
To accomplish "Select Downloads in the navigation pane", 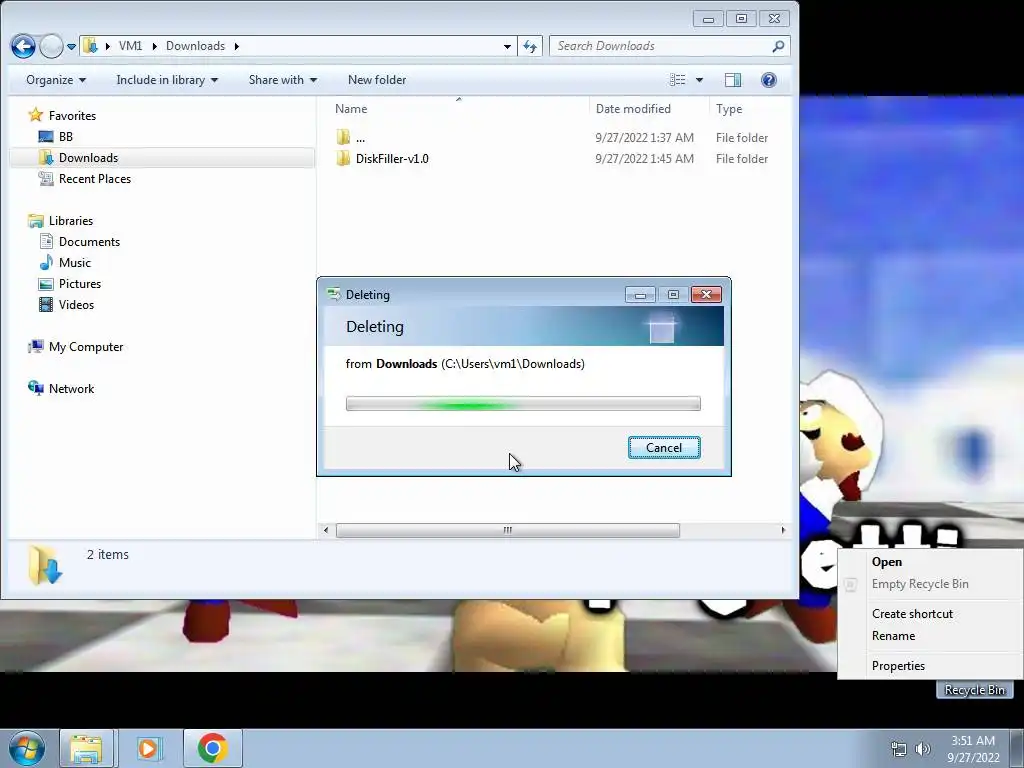I will (88, 158).
